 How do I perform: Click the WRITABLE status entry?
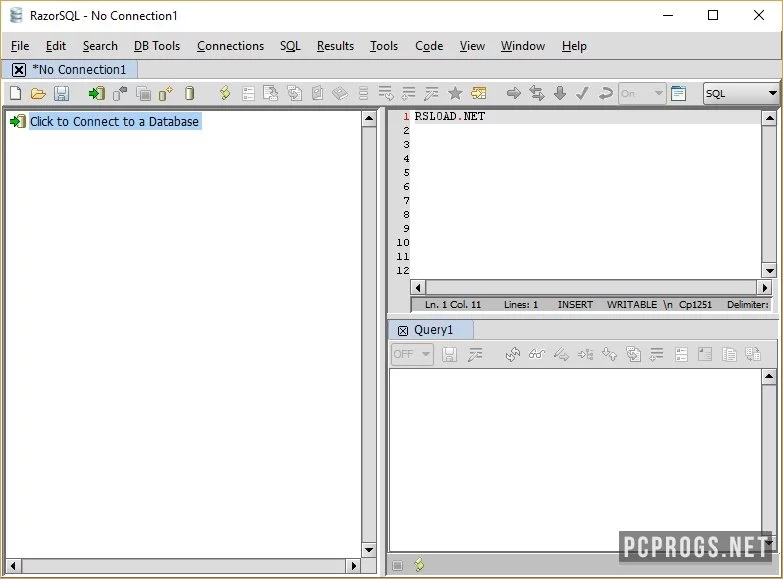tap(631, 305)
